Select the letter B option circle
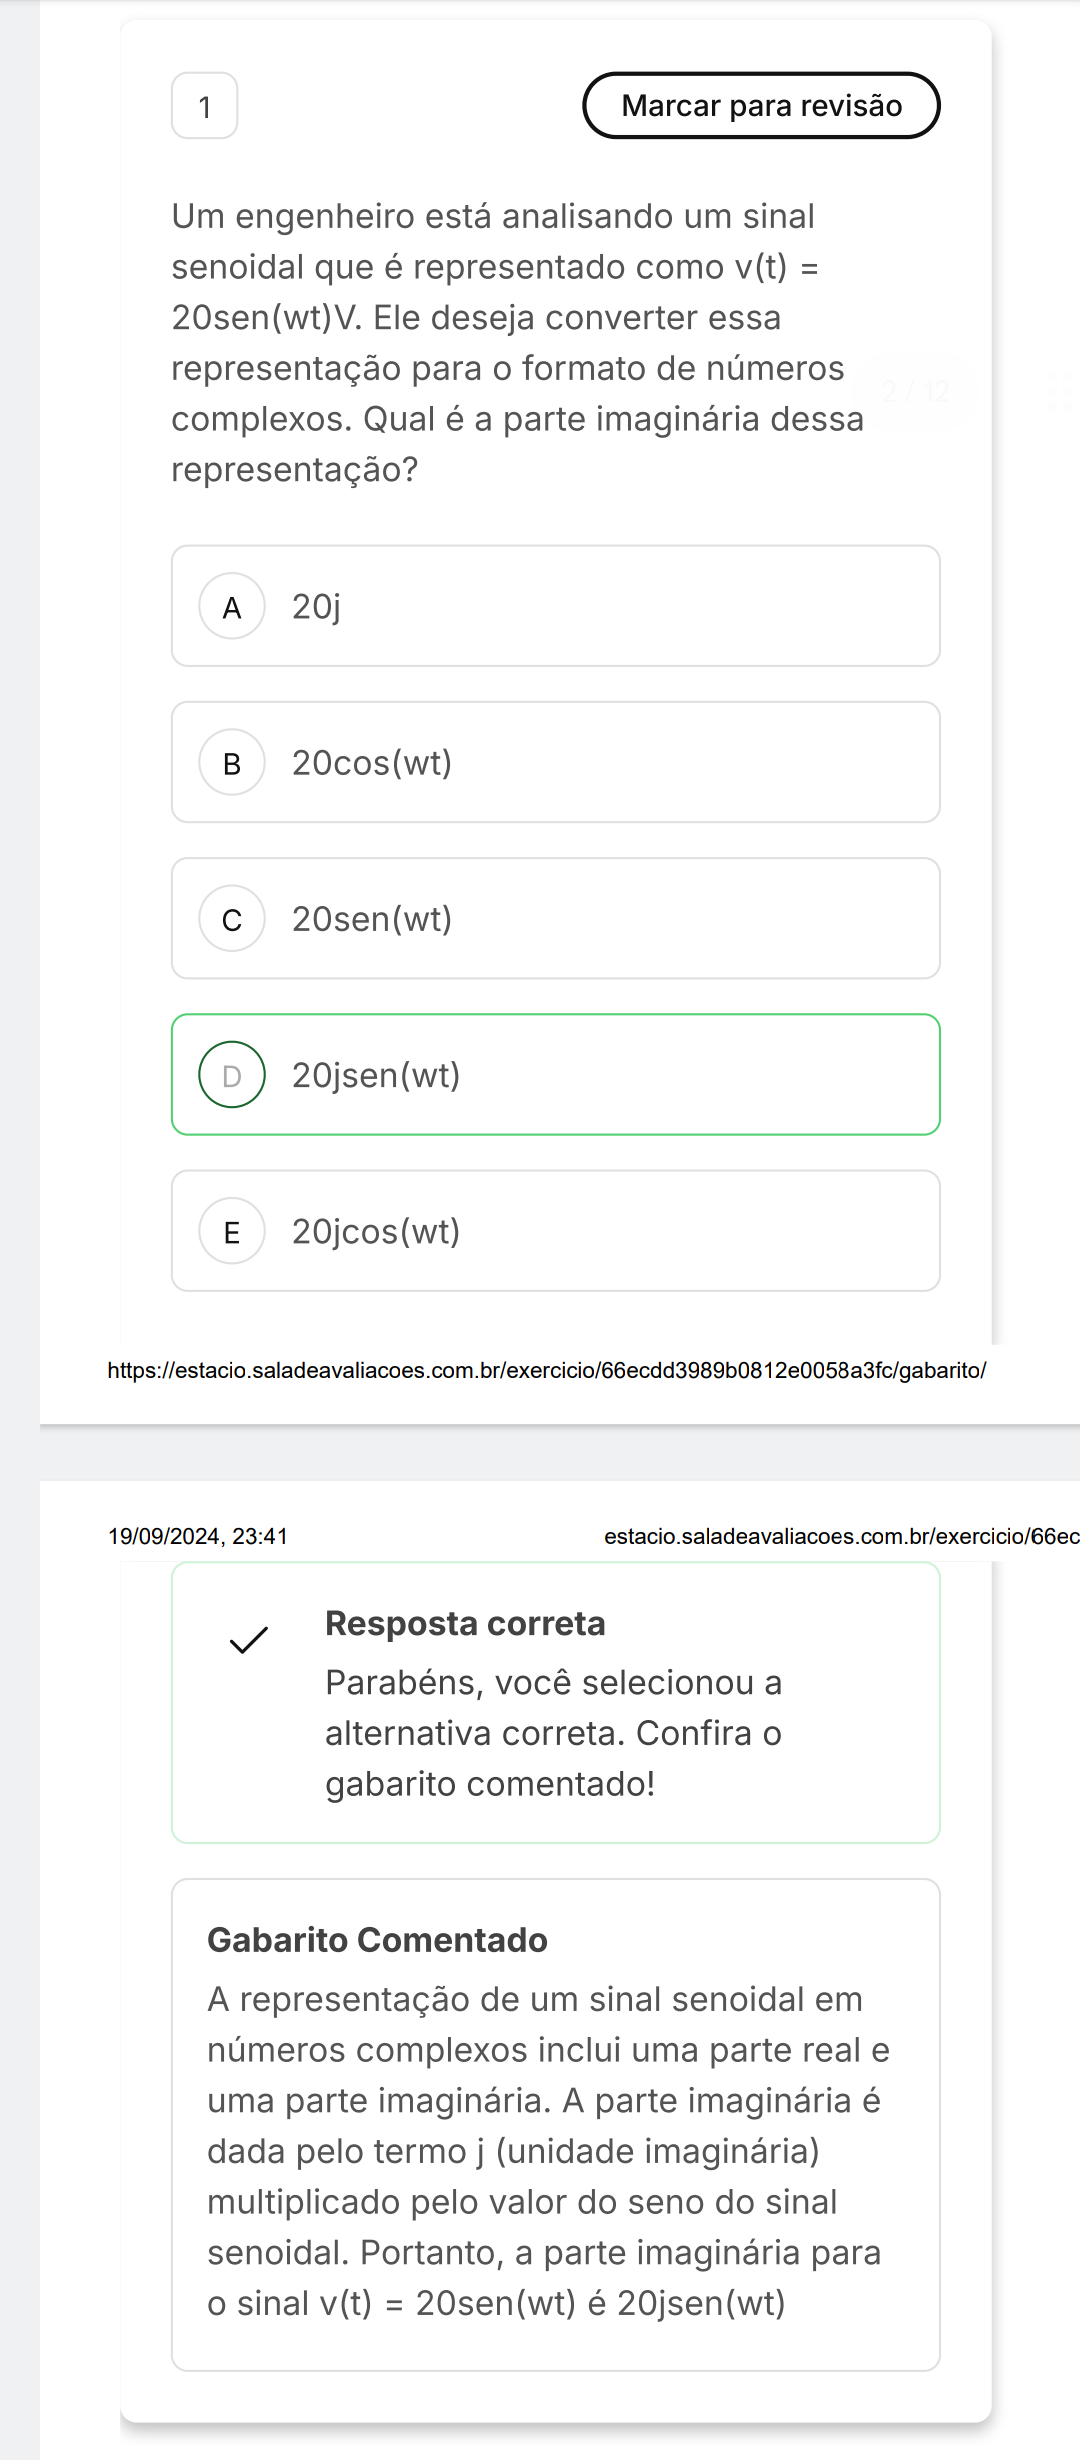The image size is (1080, 2460). (x=232, y=763)
